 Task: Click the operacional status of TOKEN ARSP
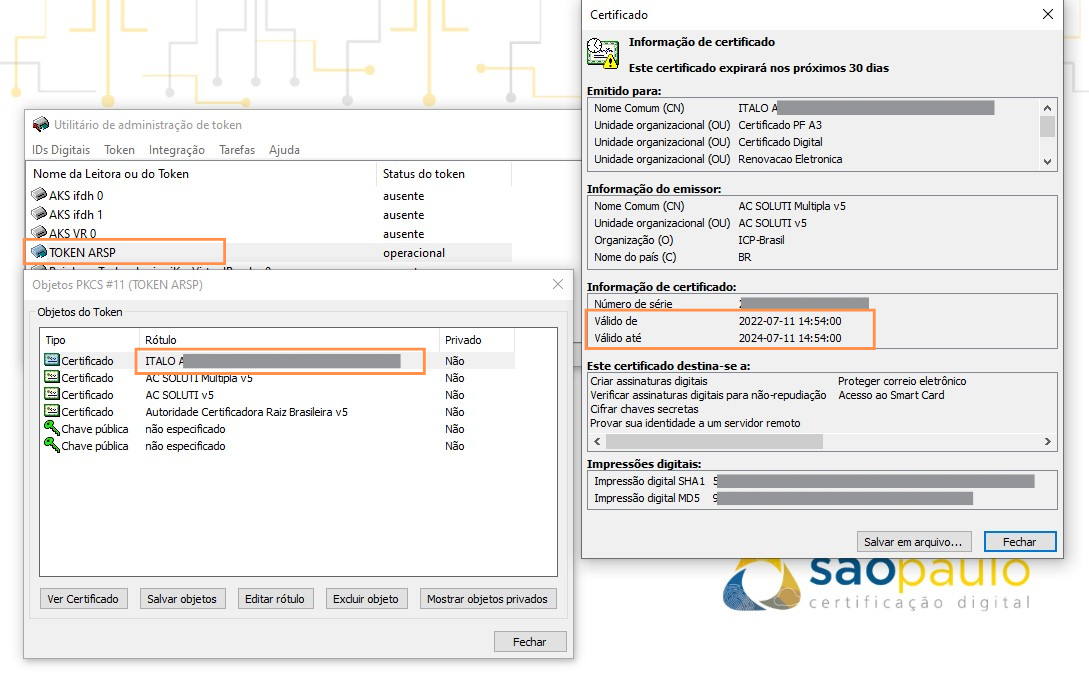(414, 253)
